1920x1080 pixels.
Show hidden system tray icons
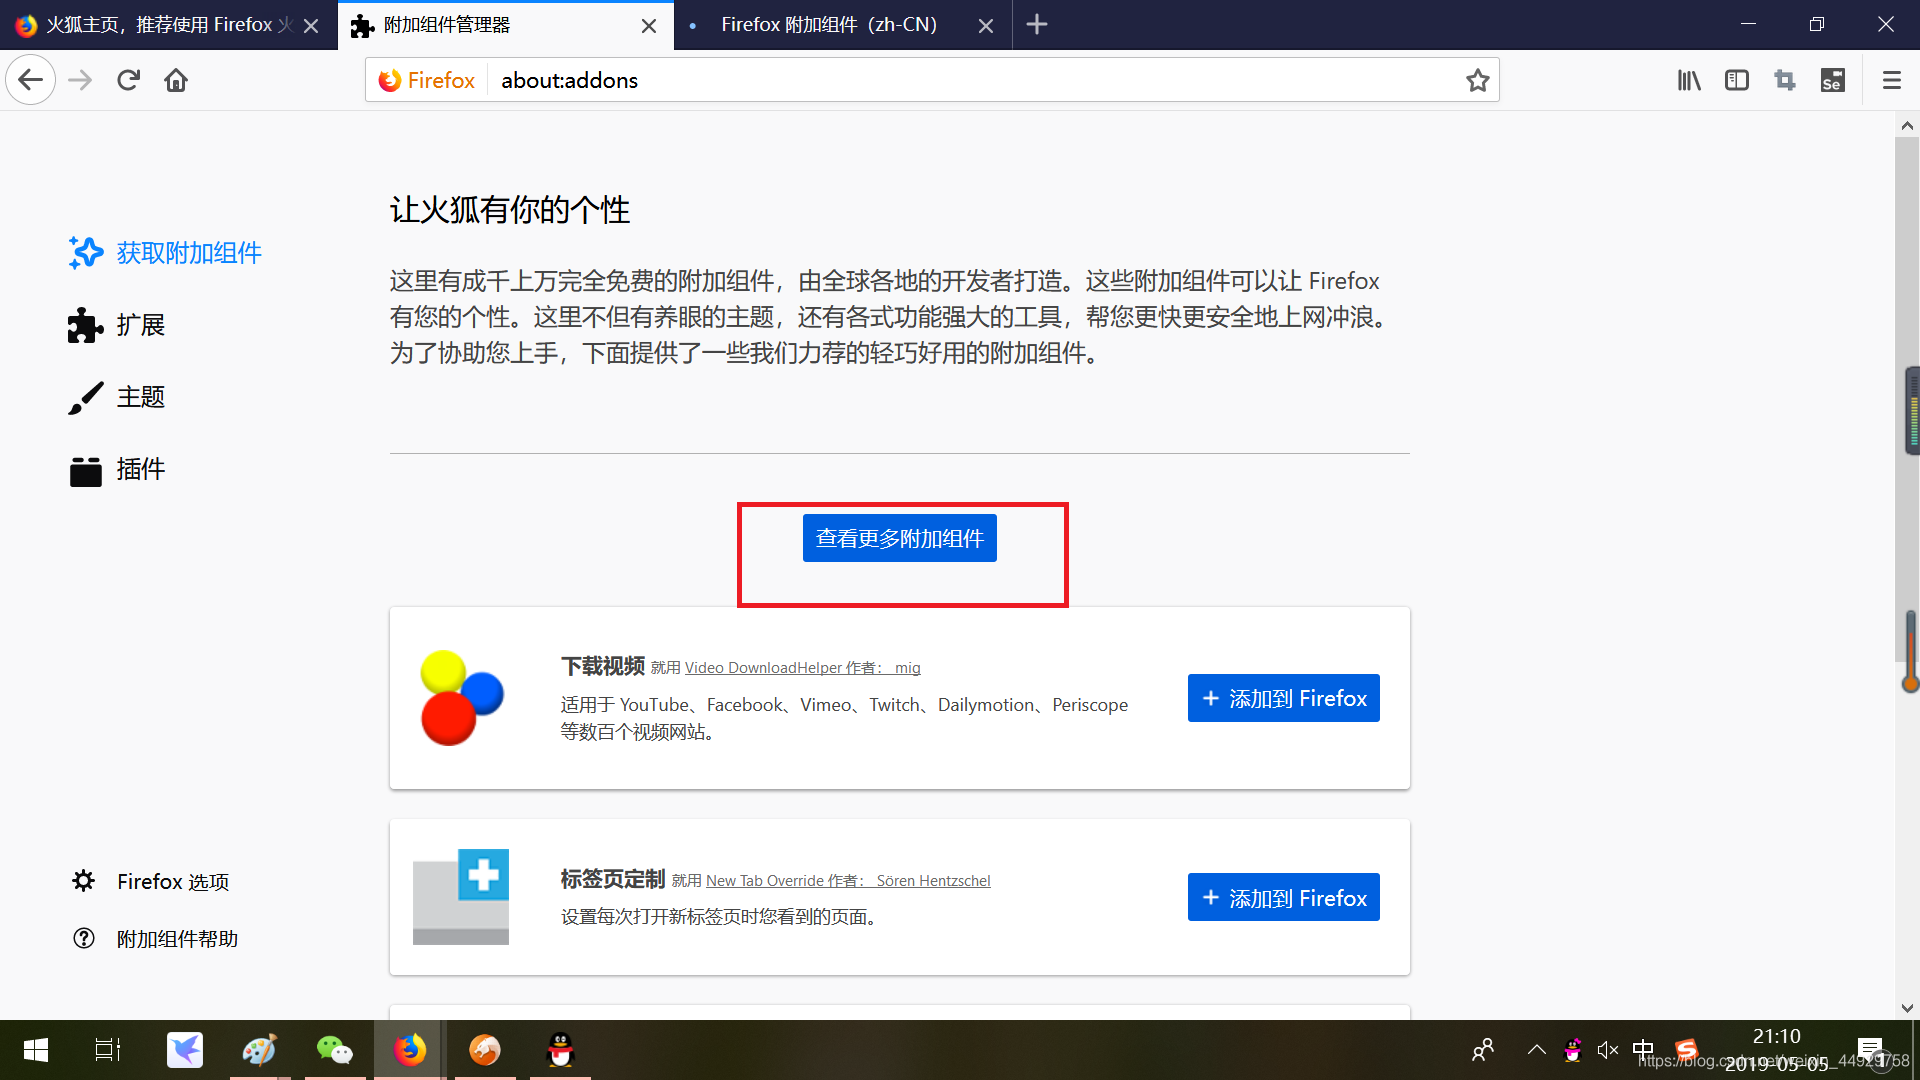pyautogui.click(x=1536, y=1050)
